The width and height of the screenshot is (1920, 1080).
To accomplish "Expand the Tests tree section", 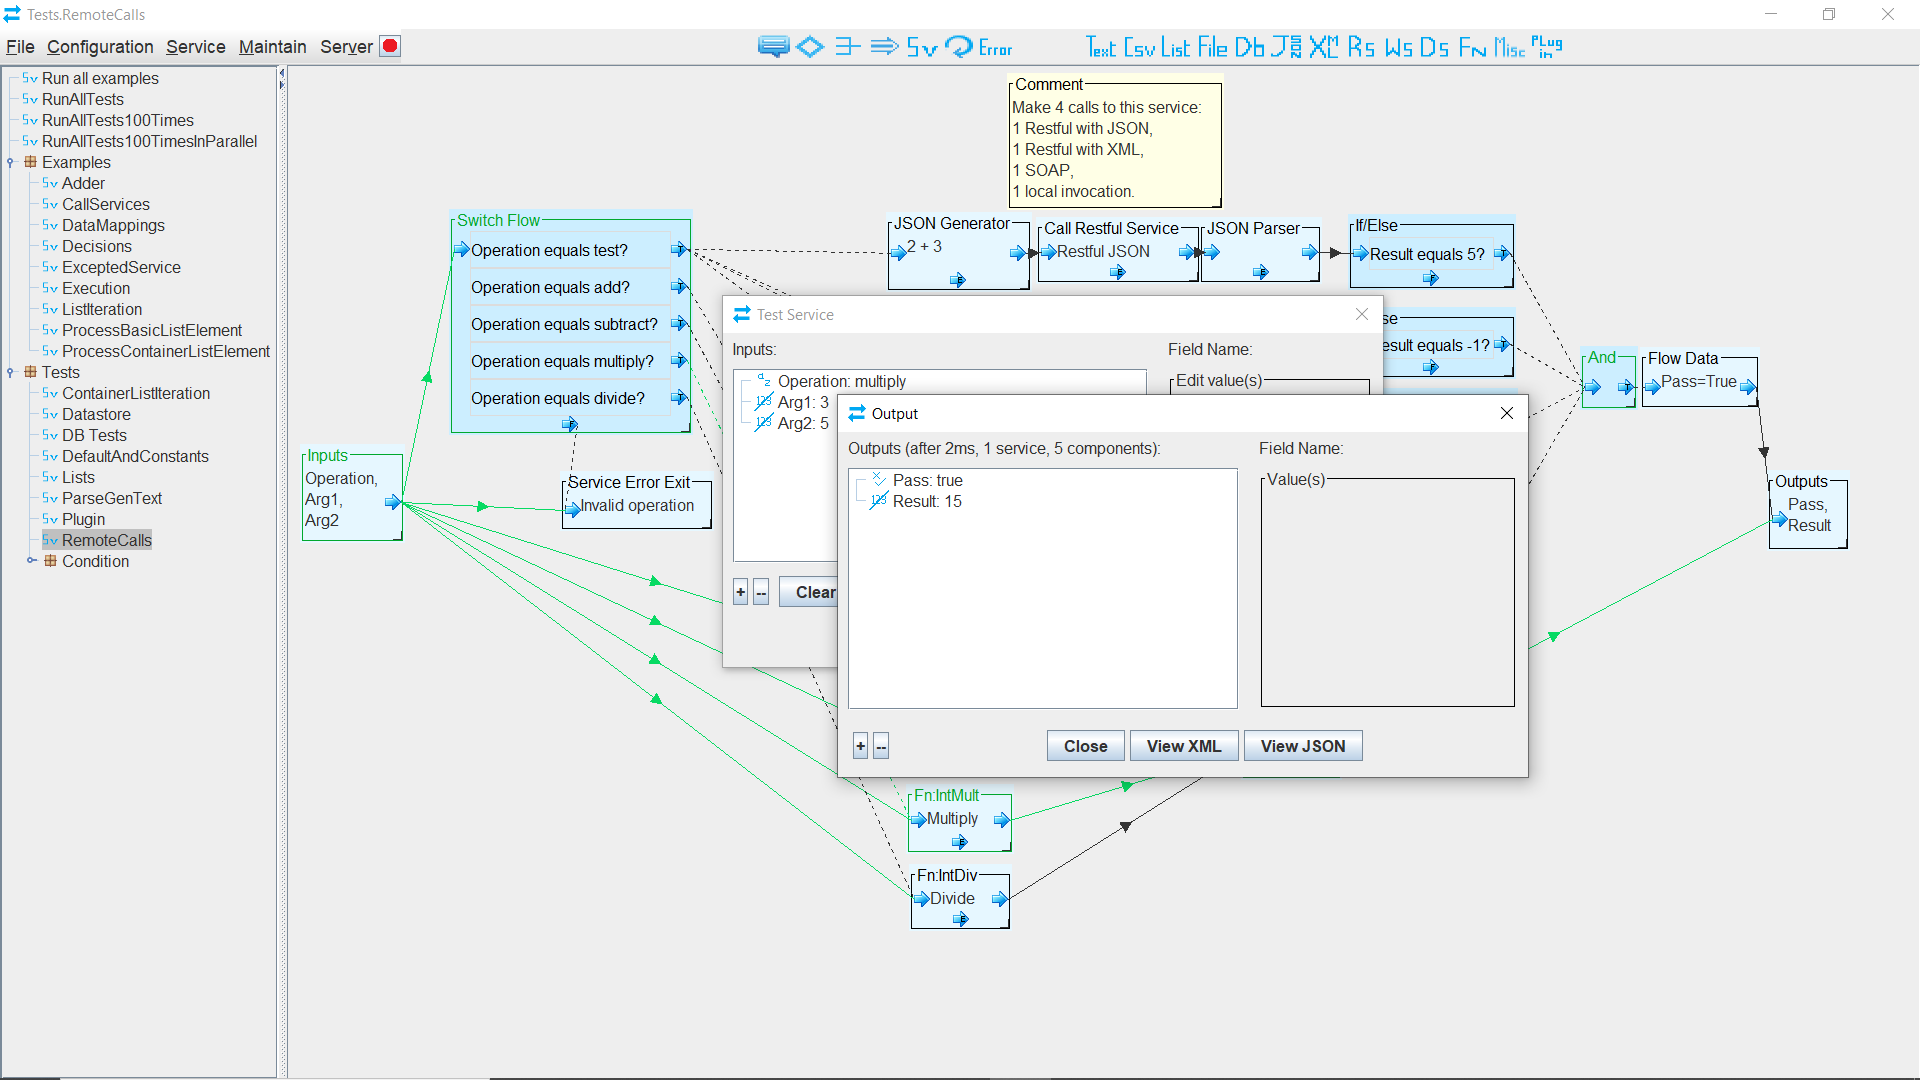I will pos(11,372).
